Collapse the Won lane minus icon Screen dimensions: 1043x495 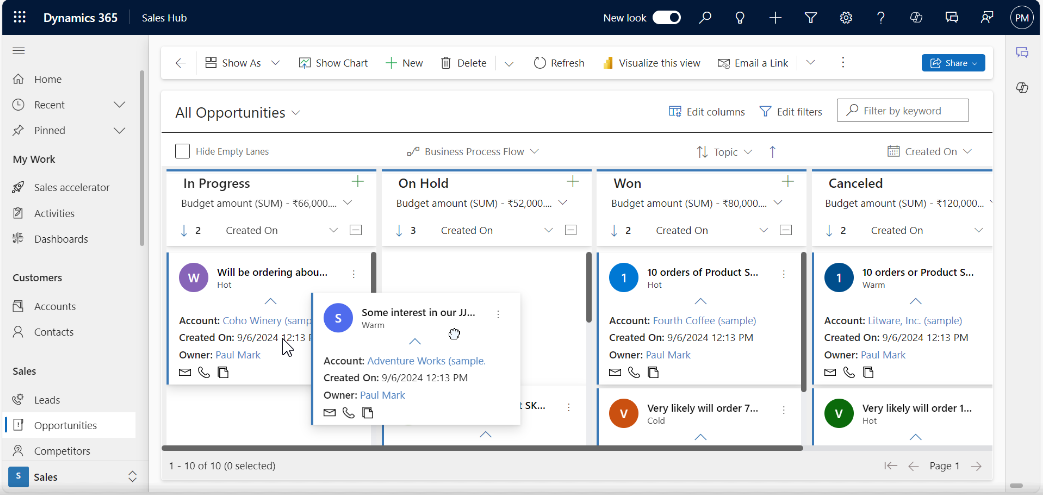(786, 230)
